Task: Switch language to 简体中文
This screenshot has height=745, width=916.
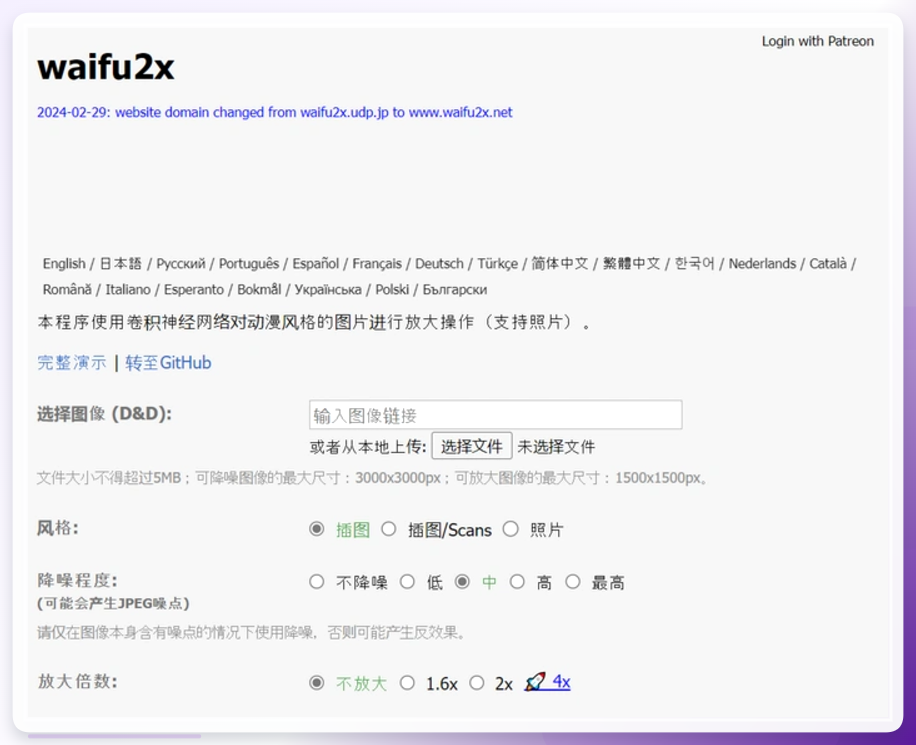Action: [560, 264]
